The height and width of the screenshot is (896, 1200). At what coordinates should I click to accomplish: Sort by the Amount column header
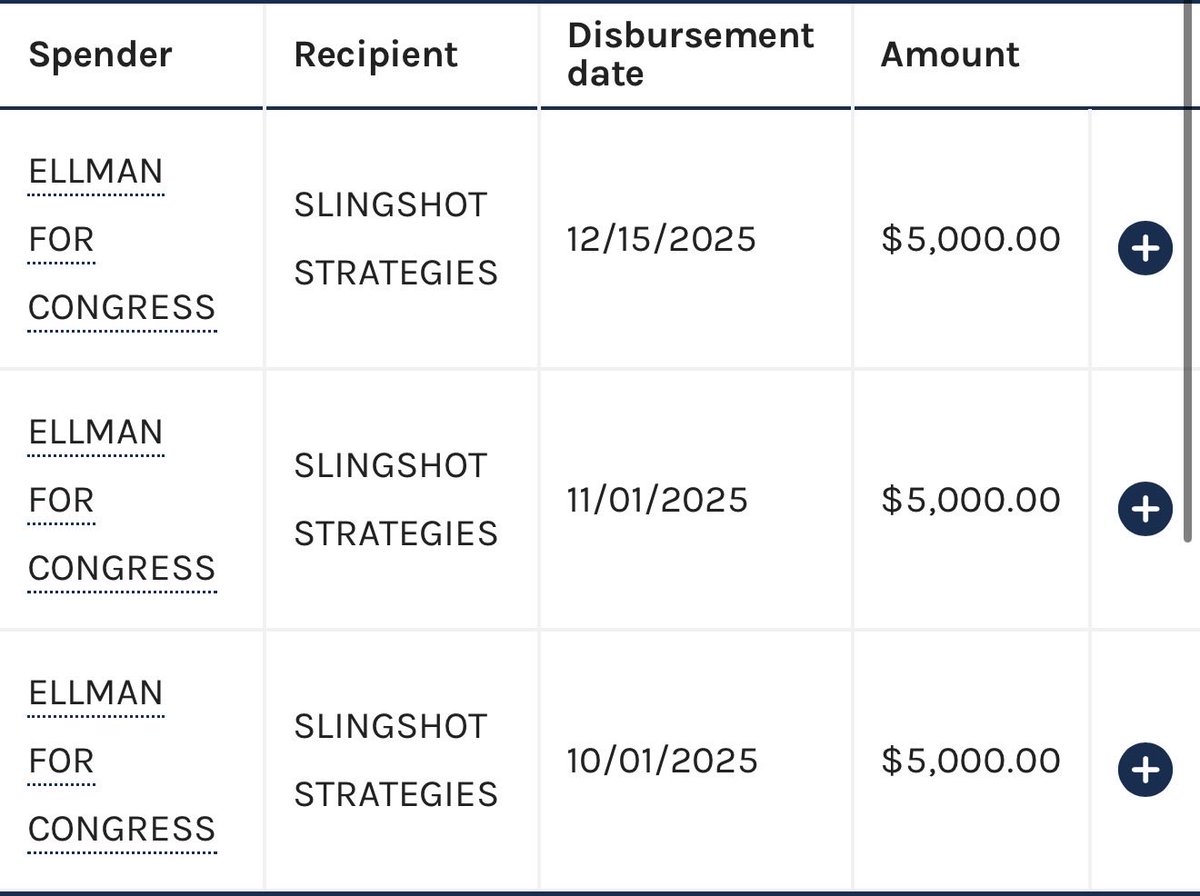pyautogui.click(x=950, y=54)
